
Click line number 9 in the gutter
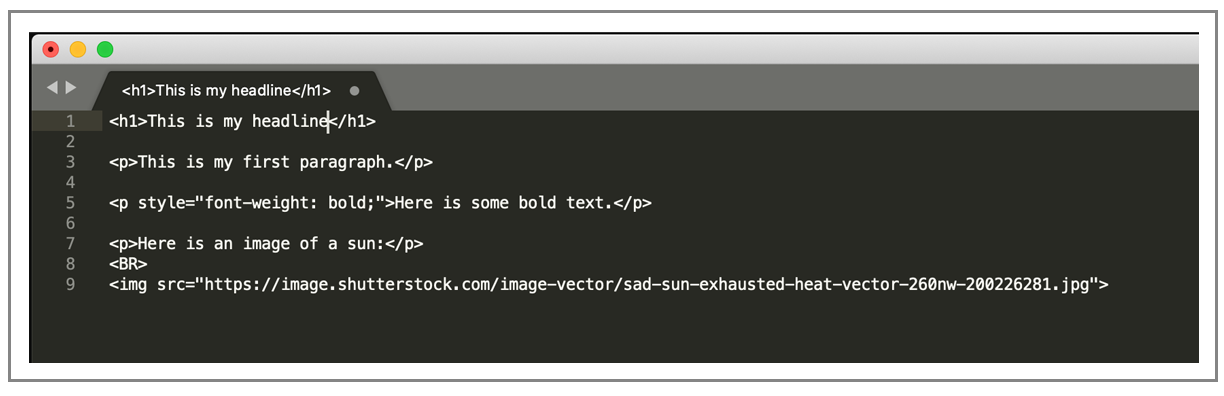pyautogui.click(x=70, y=285)
